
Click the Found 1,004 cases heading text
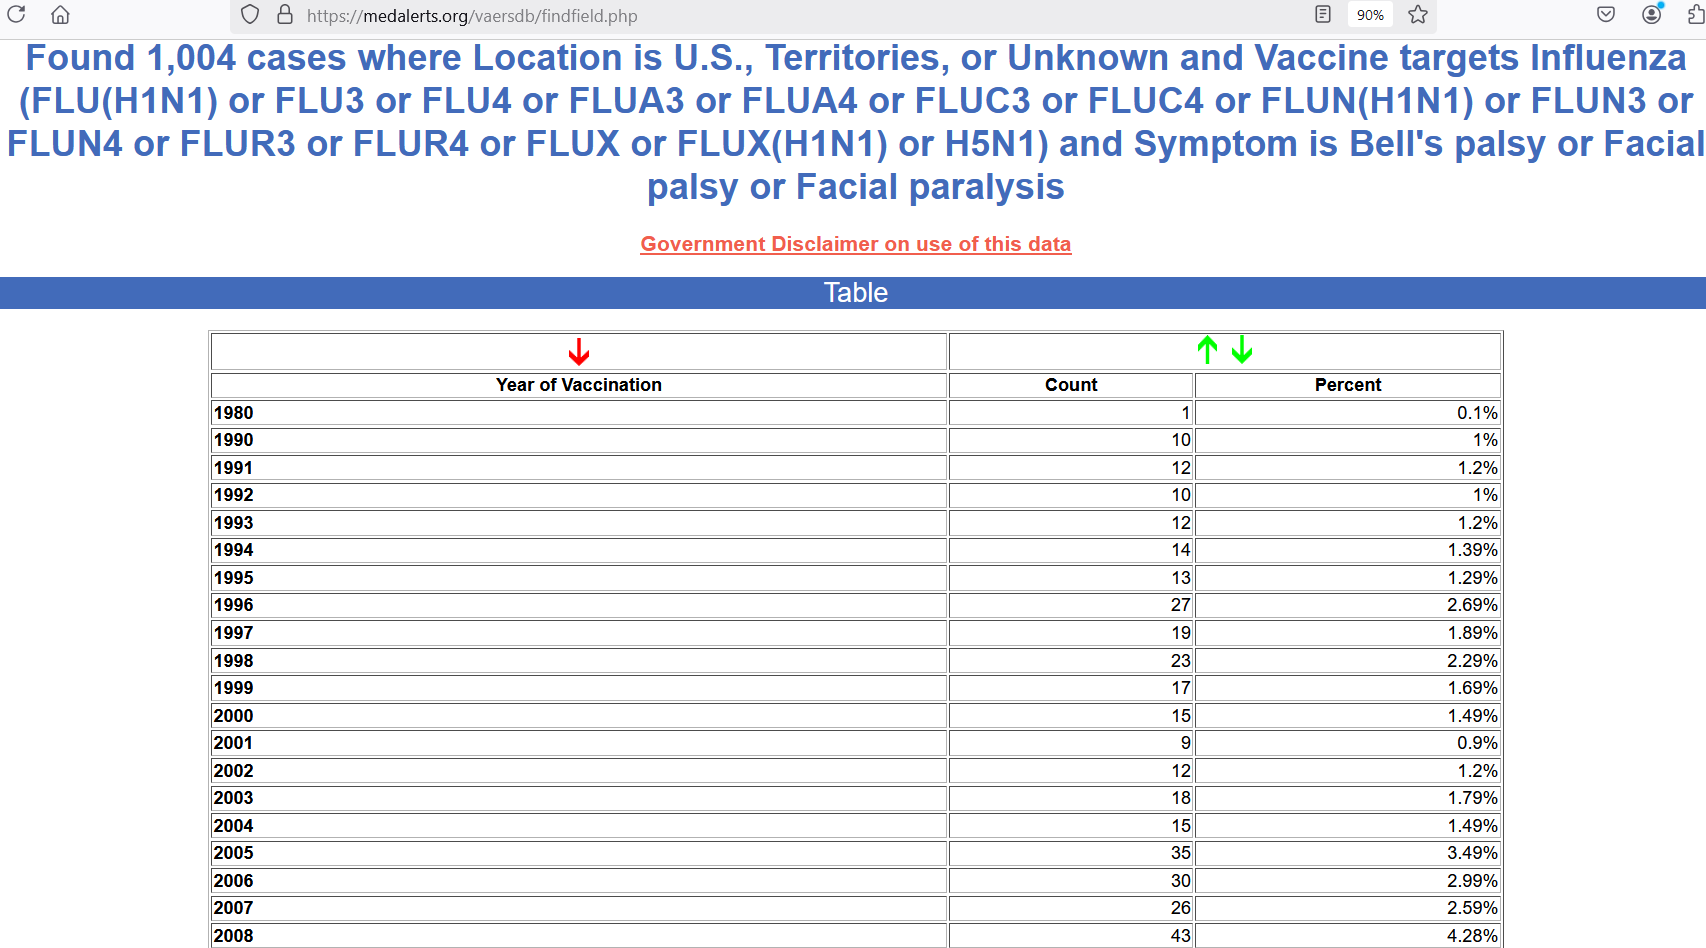point(856,122)
